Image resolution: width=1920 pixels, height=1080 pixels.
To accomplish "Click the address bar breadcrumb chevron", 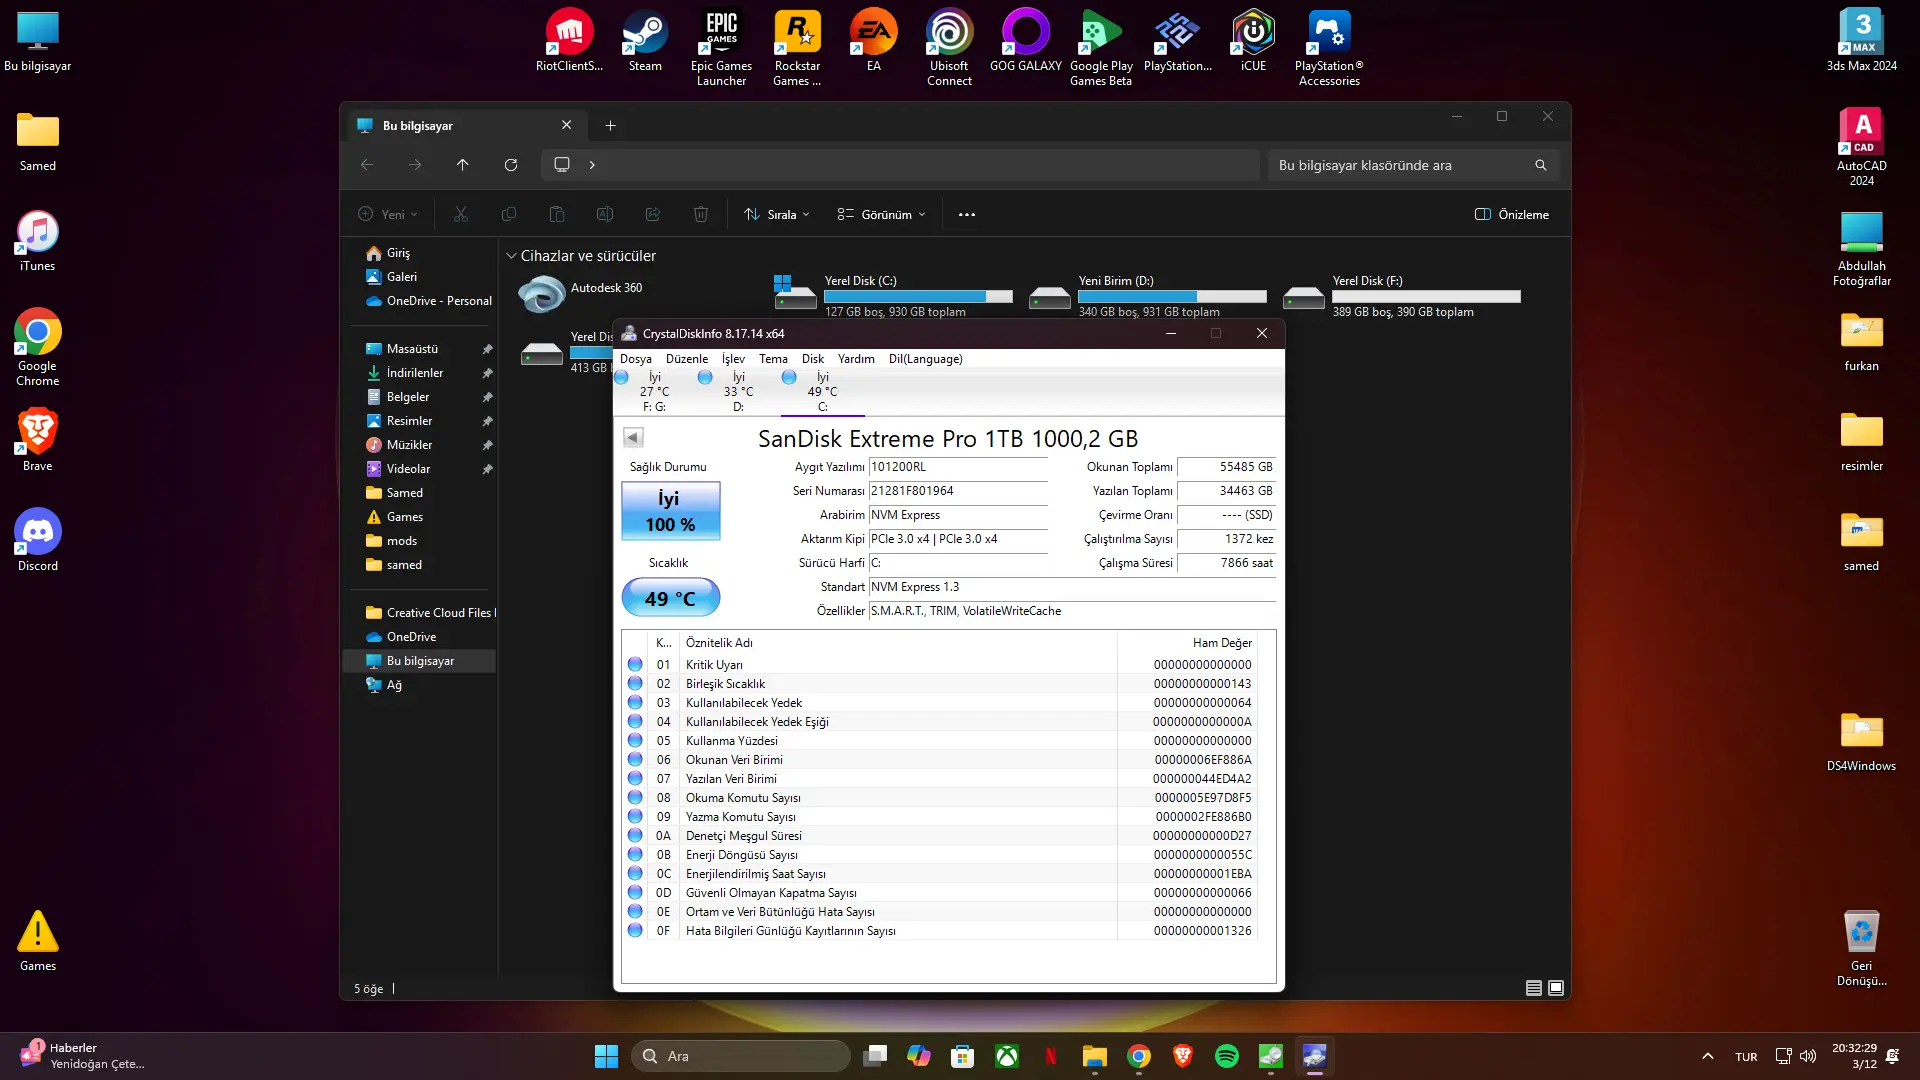I will (592, 165).
